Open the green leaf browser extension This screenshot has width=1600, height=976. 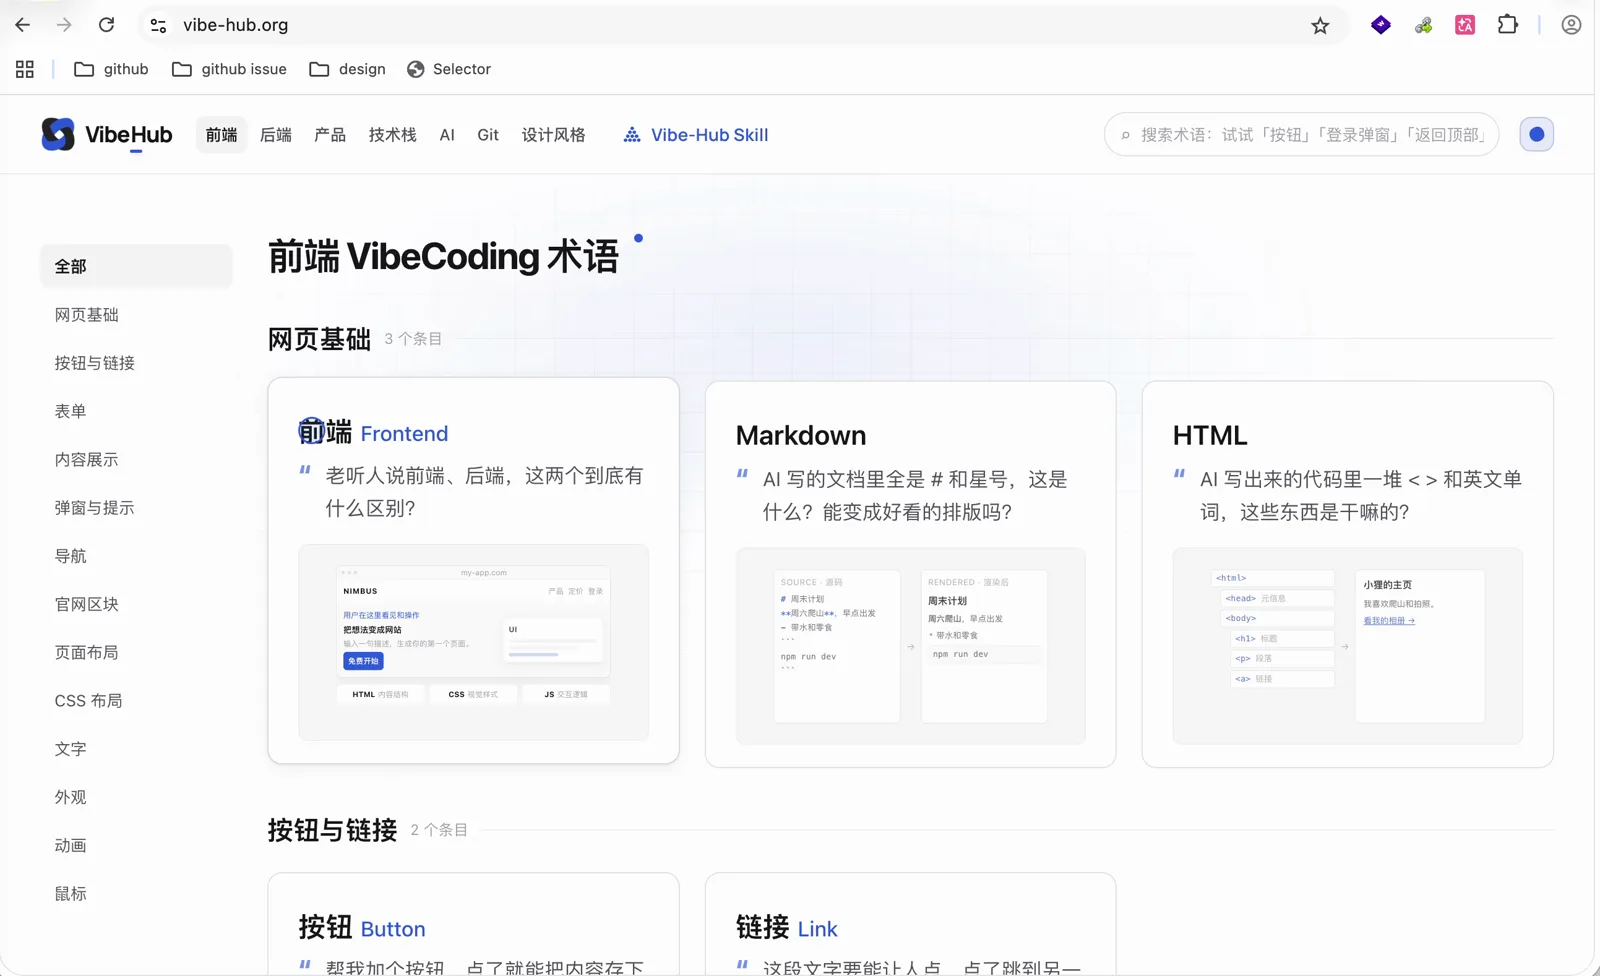[x=1423, y=25]
